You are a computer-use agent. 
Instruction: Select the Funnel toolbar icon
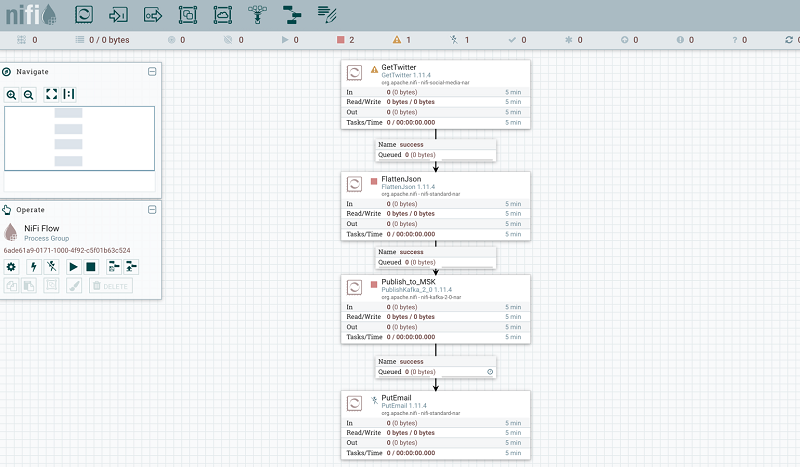point(257,15)
